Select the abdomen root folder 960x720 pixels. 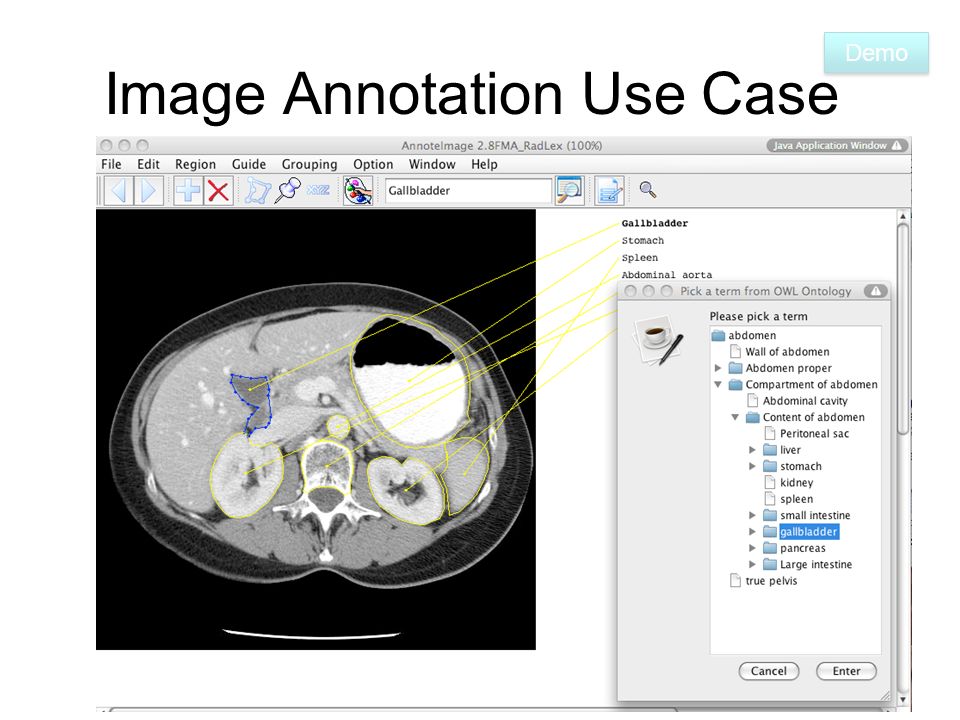[744, 336]
